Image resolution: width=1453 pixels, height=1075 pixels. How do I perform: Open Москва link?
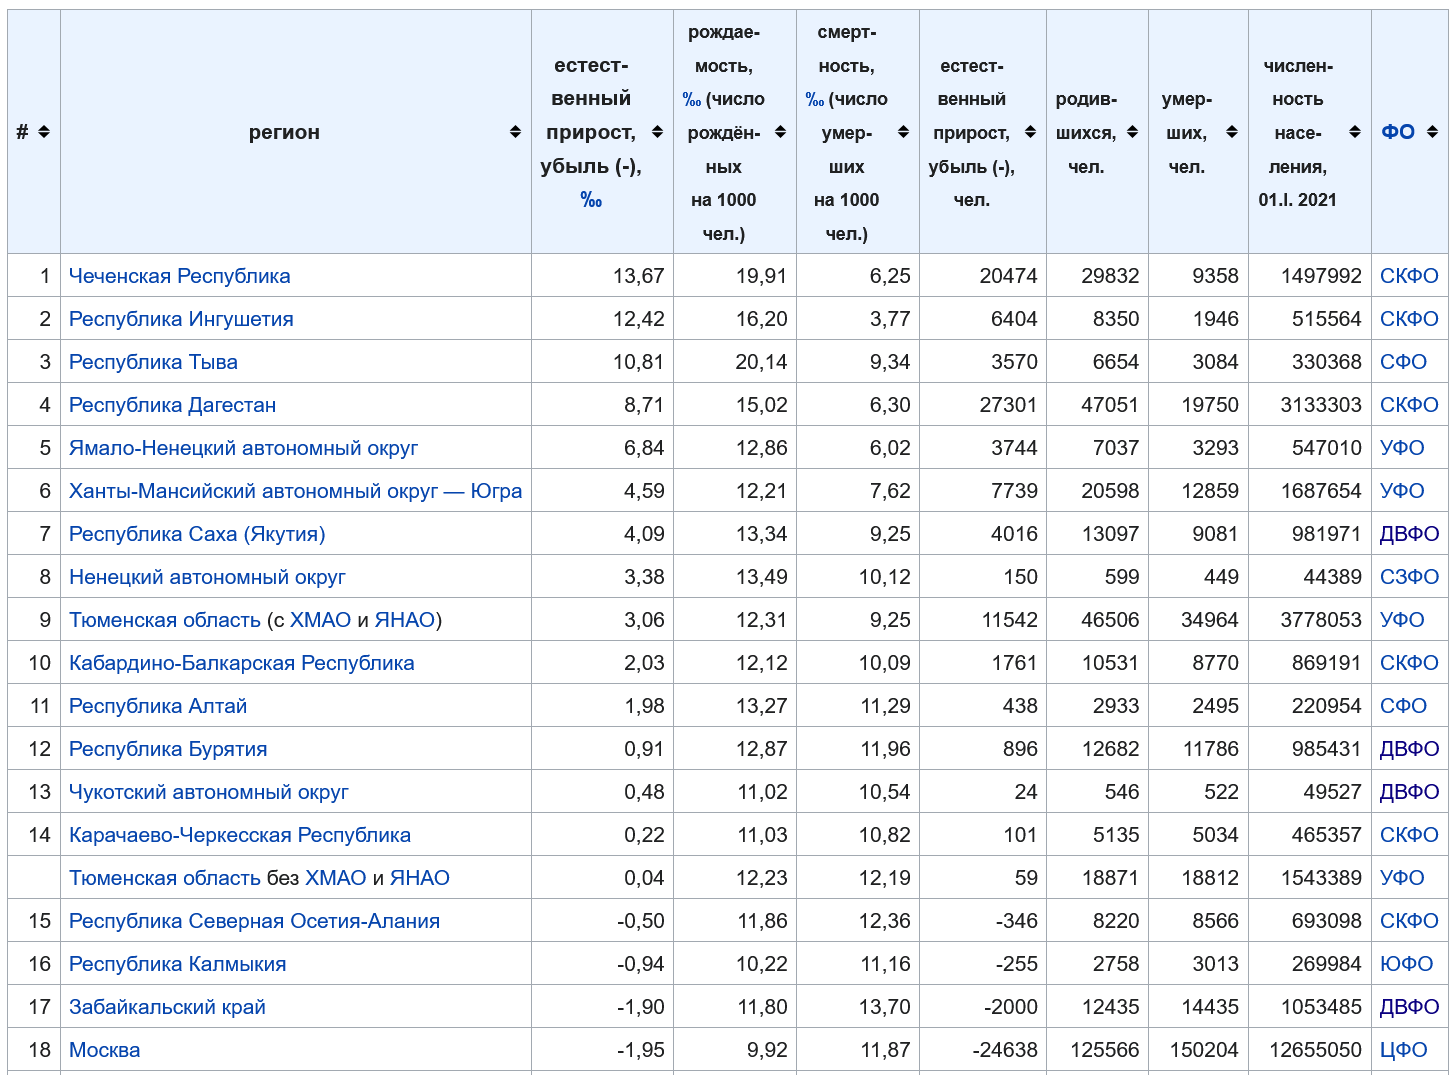click(x=105, y=1050)
